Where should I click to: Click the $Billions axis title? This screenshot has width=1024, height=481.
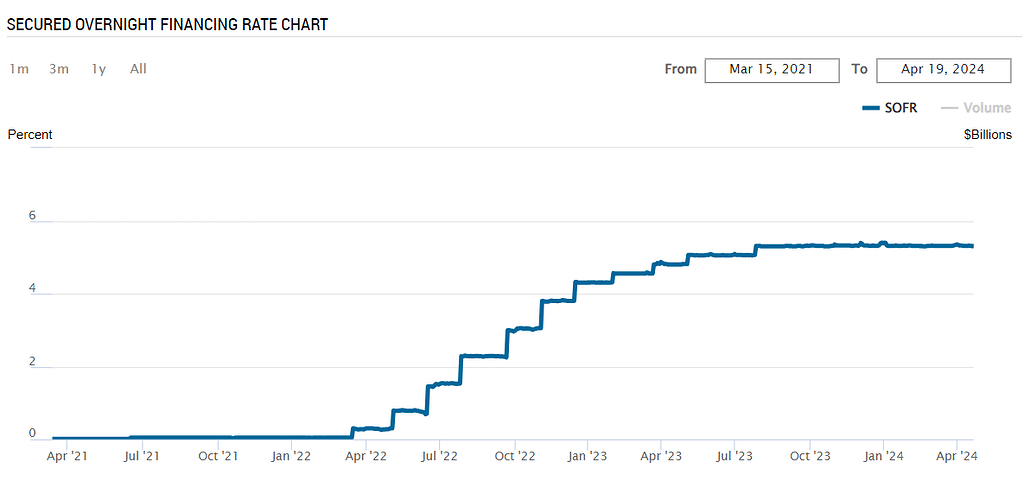987,134
